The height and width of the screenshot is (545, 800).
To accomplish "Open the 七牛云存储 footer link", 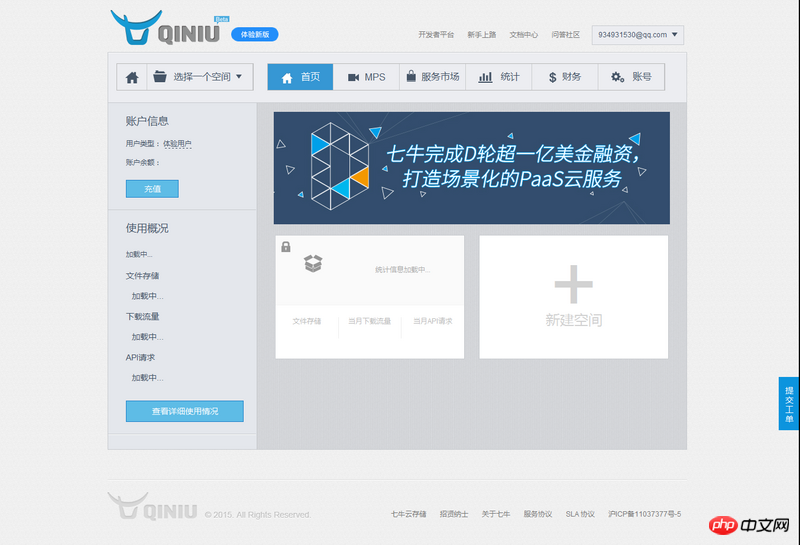I will pos(408,514).
